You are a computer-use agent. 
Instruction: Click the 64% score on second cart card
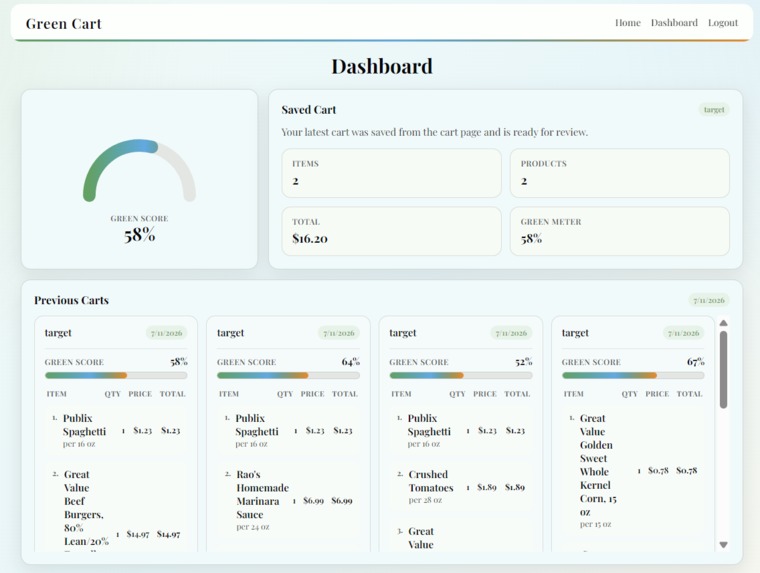pyautogui.click(x=351, y=362)
